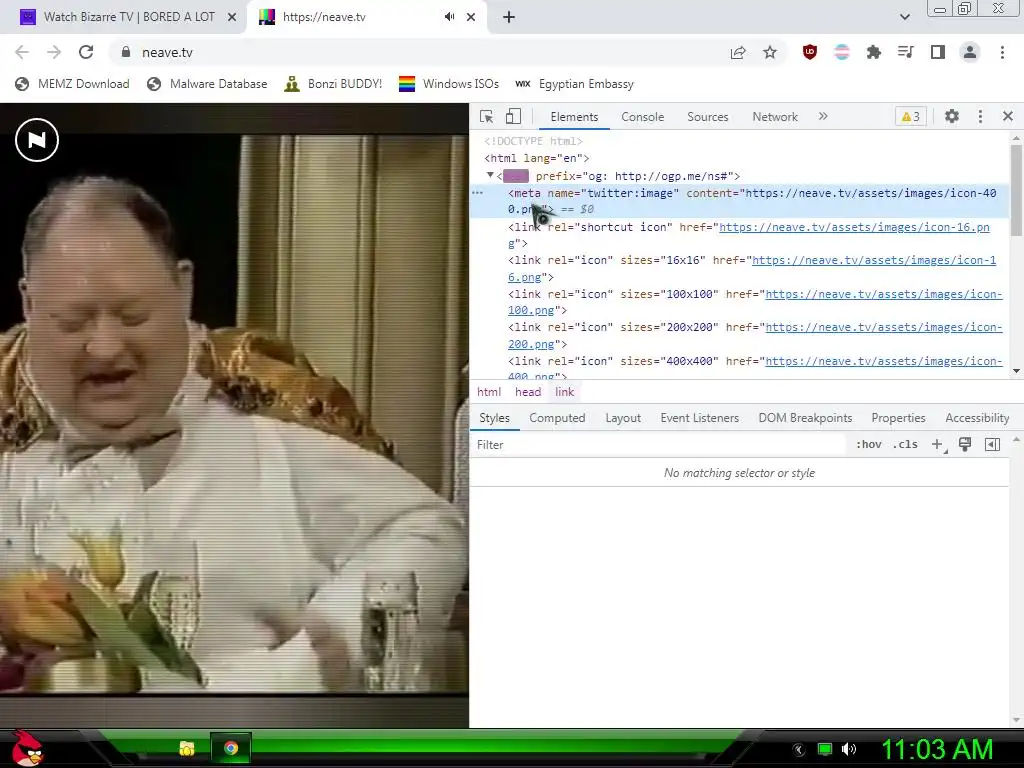Open the Extensions puzzle icon
Screen dimensions: 1024x768
pyautogui.click(x=874, y=52)
